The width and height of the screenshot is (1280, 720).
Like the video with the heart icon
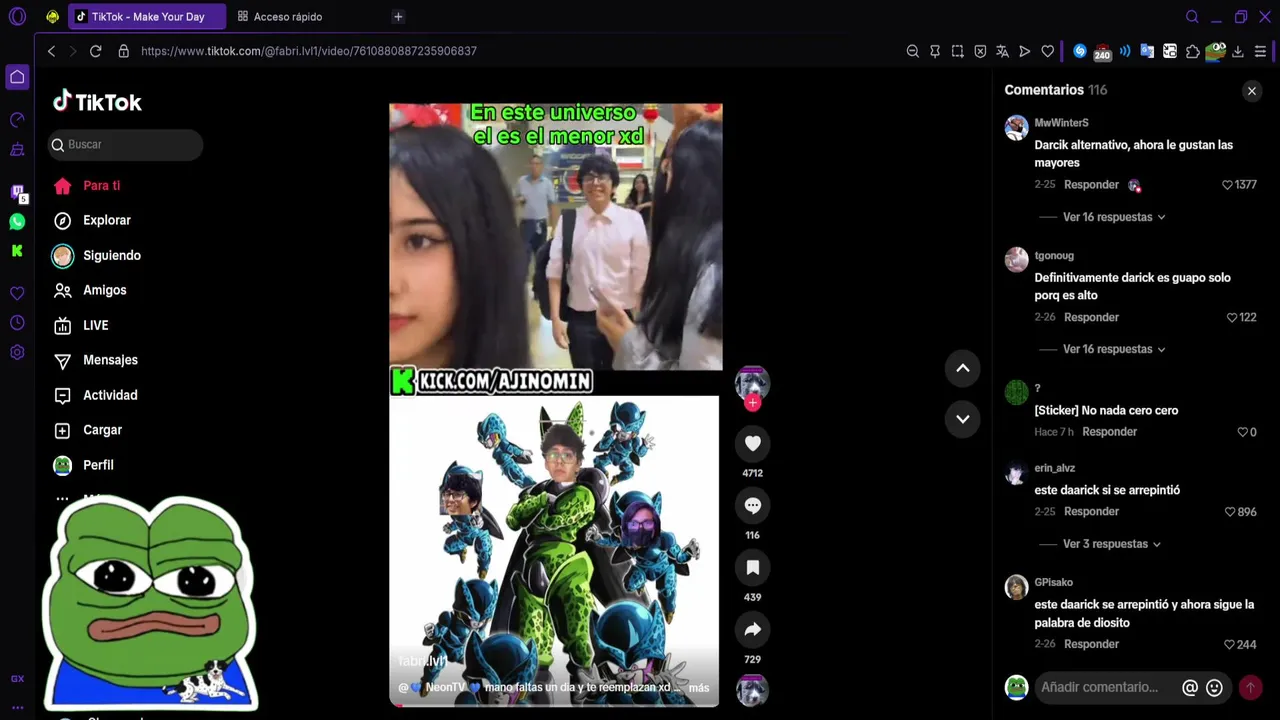coord(752,443)
